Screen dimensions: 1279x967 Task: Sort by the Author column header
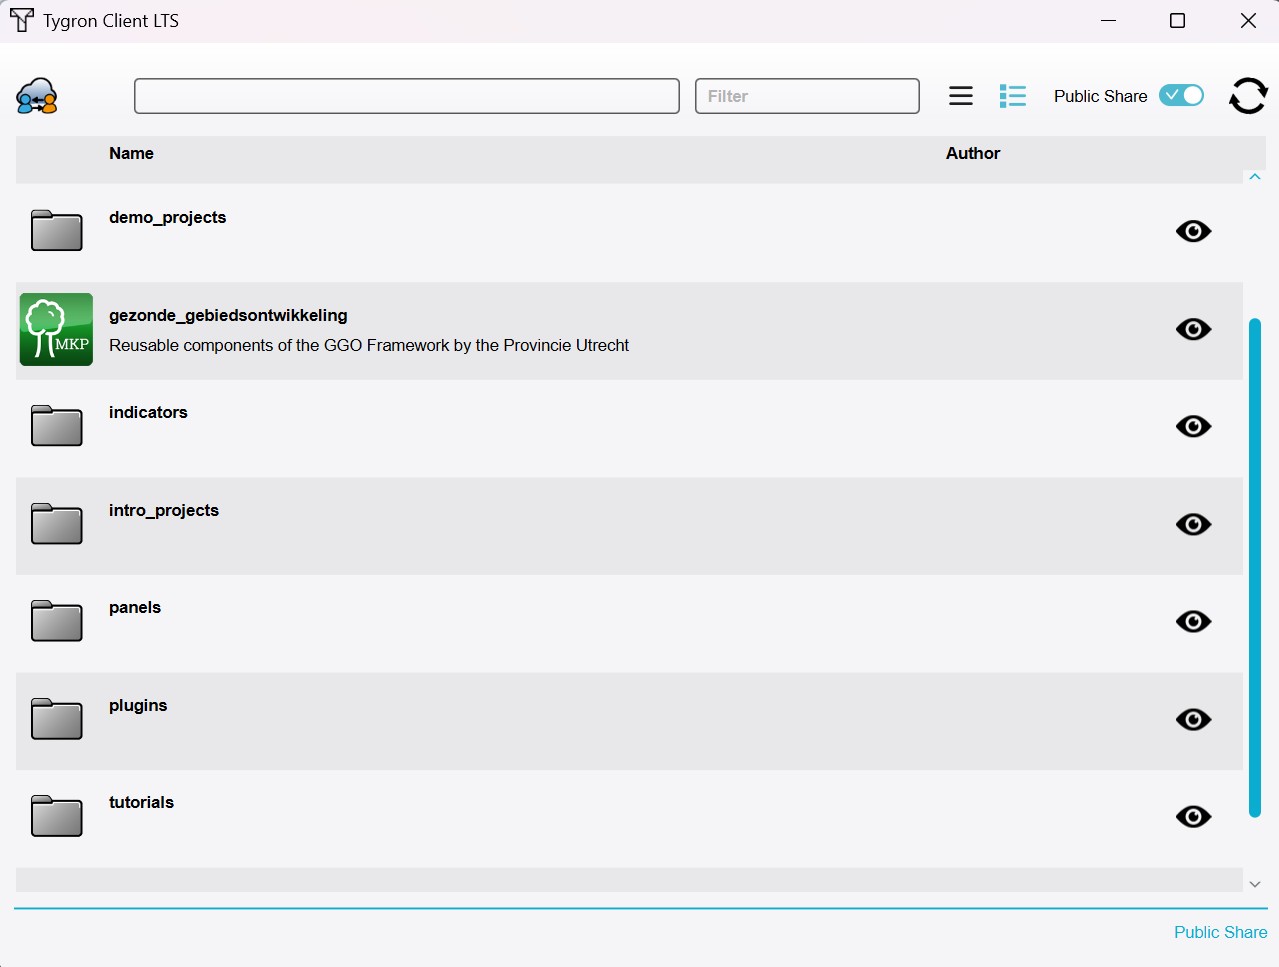[x=973, y=153]
